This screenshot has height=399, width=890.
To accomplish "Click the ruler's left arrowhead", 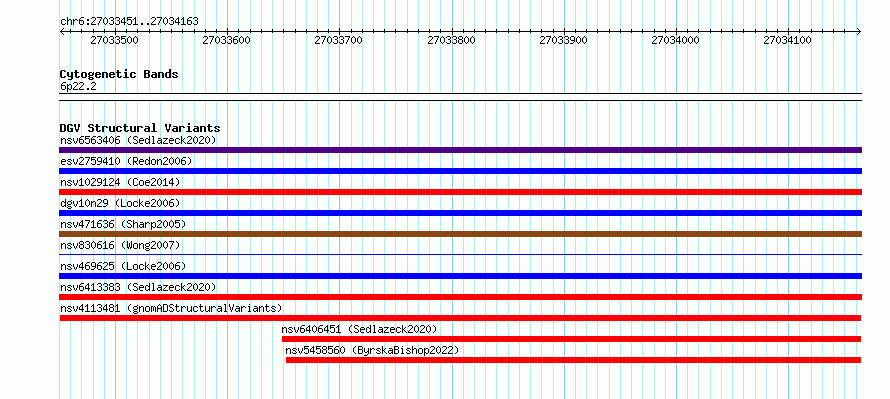I will pos(62,32).
